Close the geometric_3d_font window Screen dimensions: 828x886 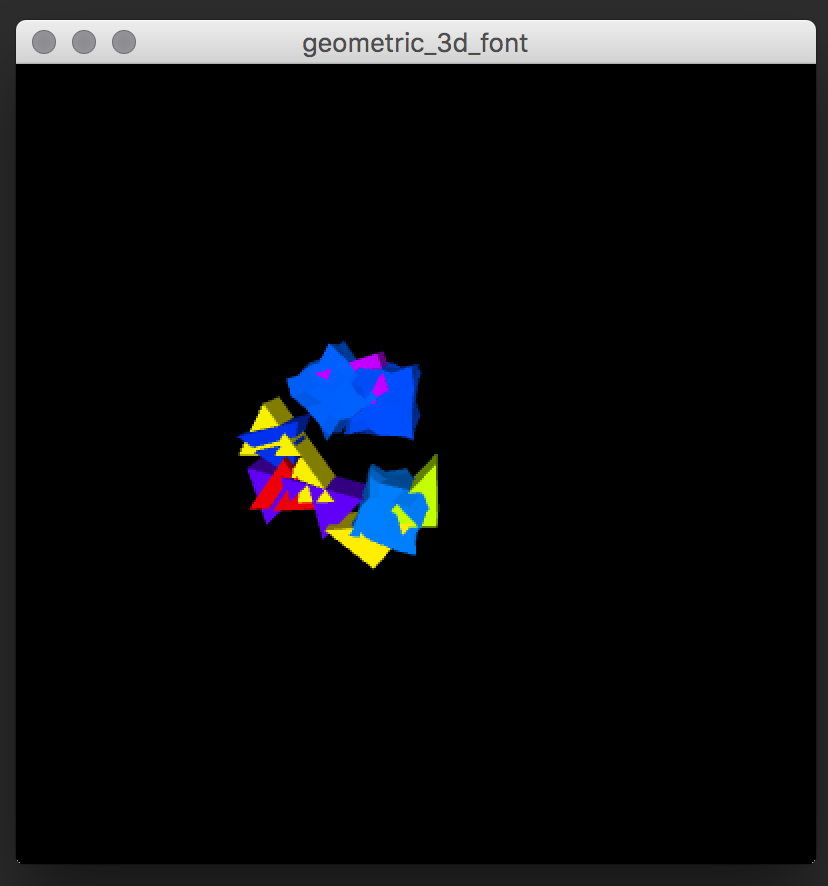click(44, 42)
